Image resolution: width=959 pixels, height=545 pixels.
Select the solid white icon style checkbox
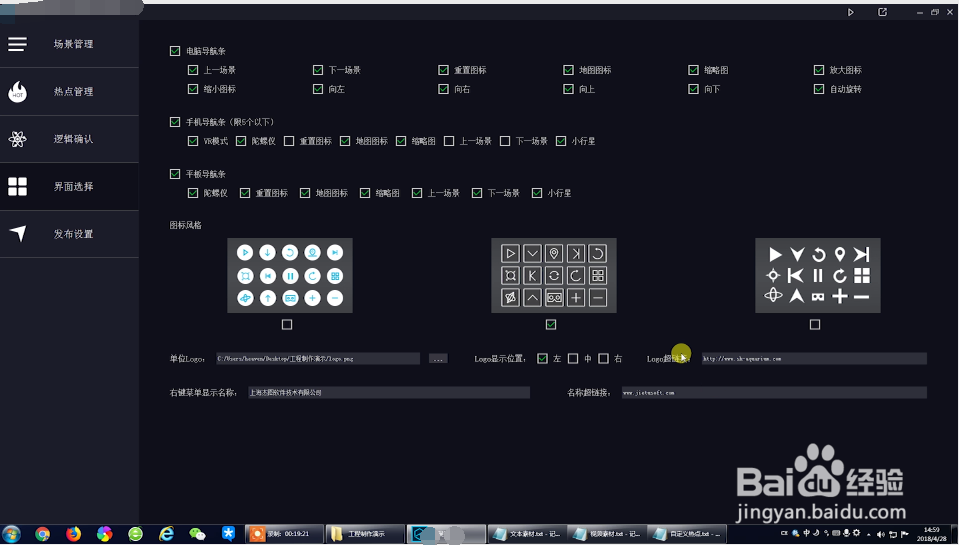coord(815,325)
